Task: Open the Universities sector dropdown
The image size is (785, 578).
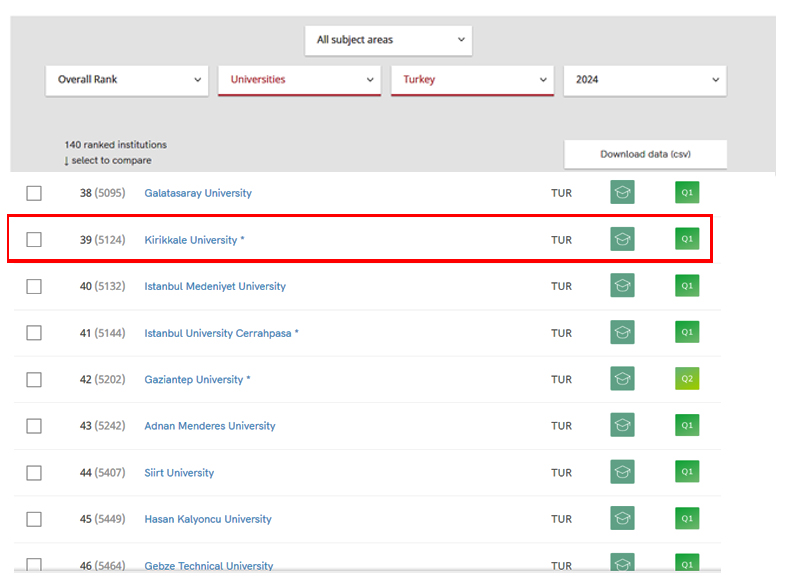Action: 299,80
